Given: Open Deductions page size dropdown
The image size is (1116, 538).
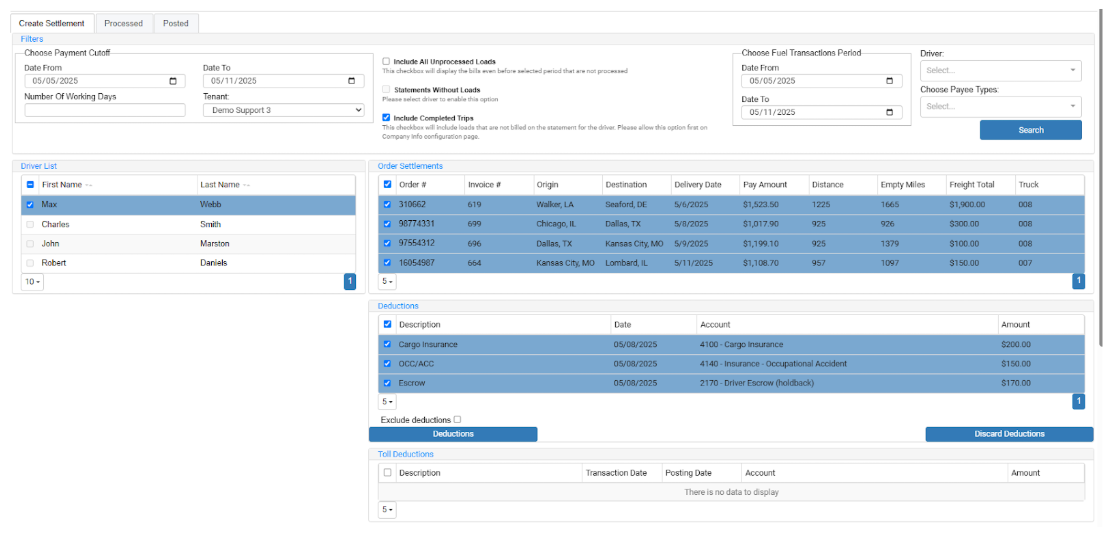Looking at the screenshot, I should [386, 402].
